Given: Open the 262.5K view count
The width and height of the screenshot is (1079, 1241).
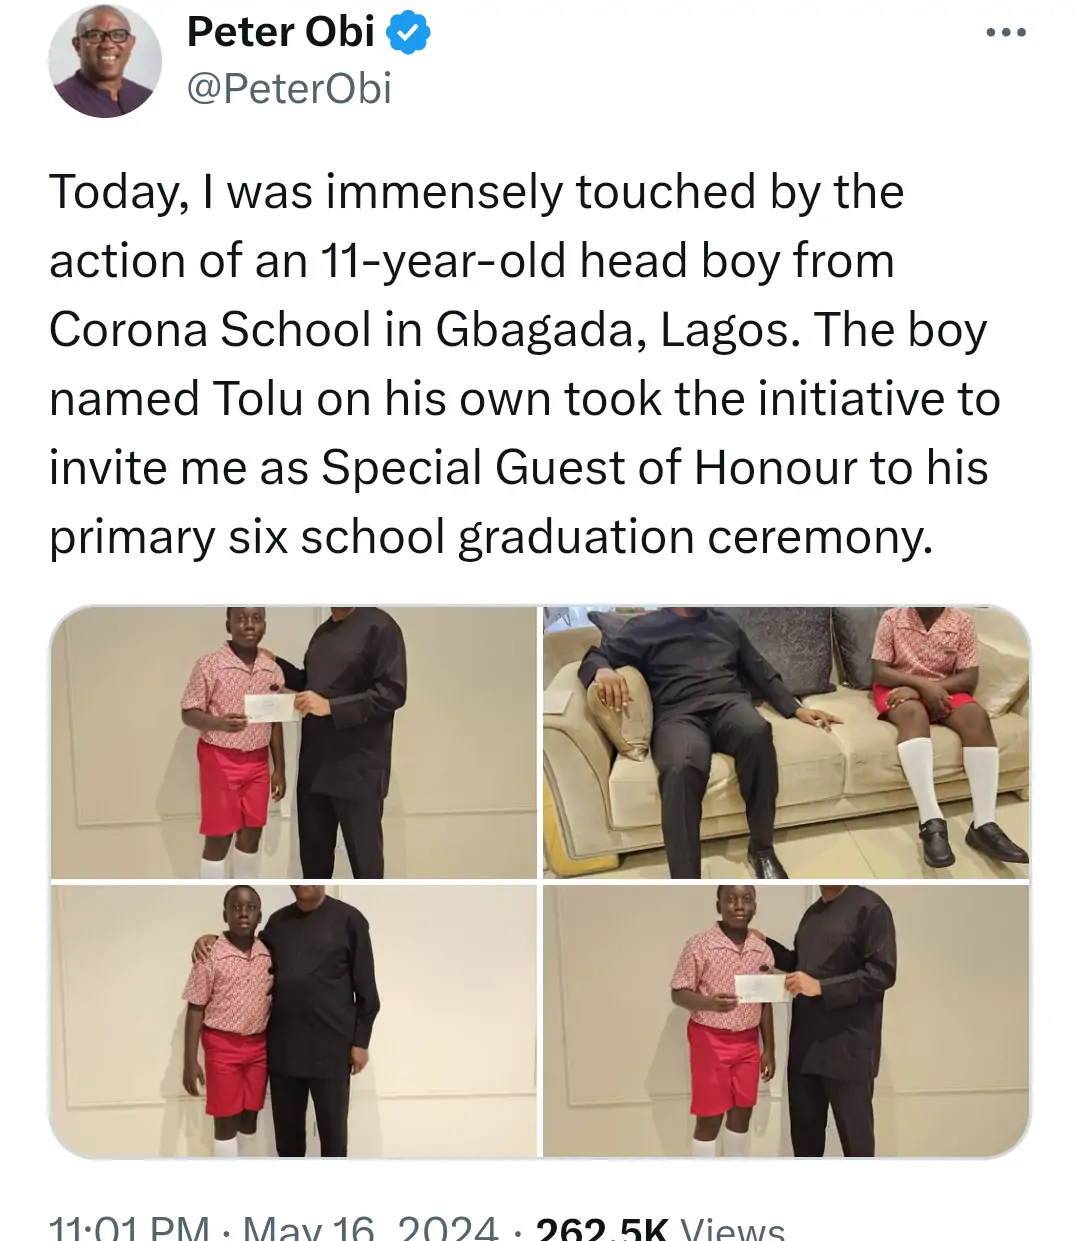Looking at the screenshot, I should (603, 1228).
